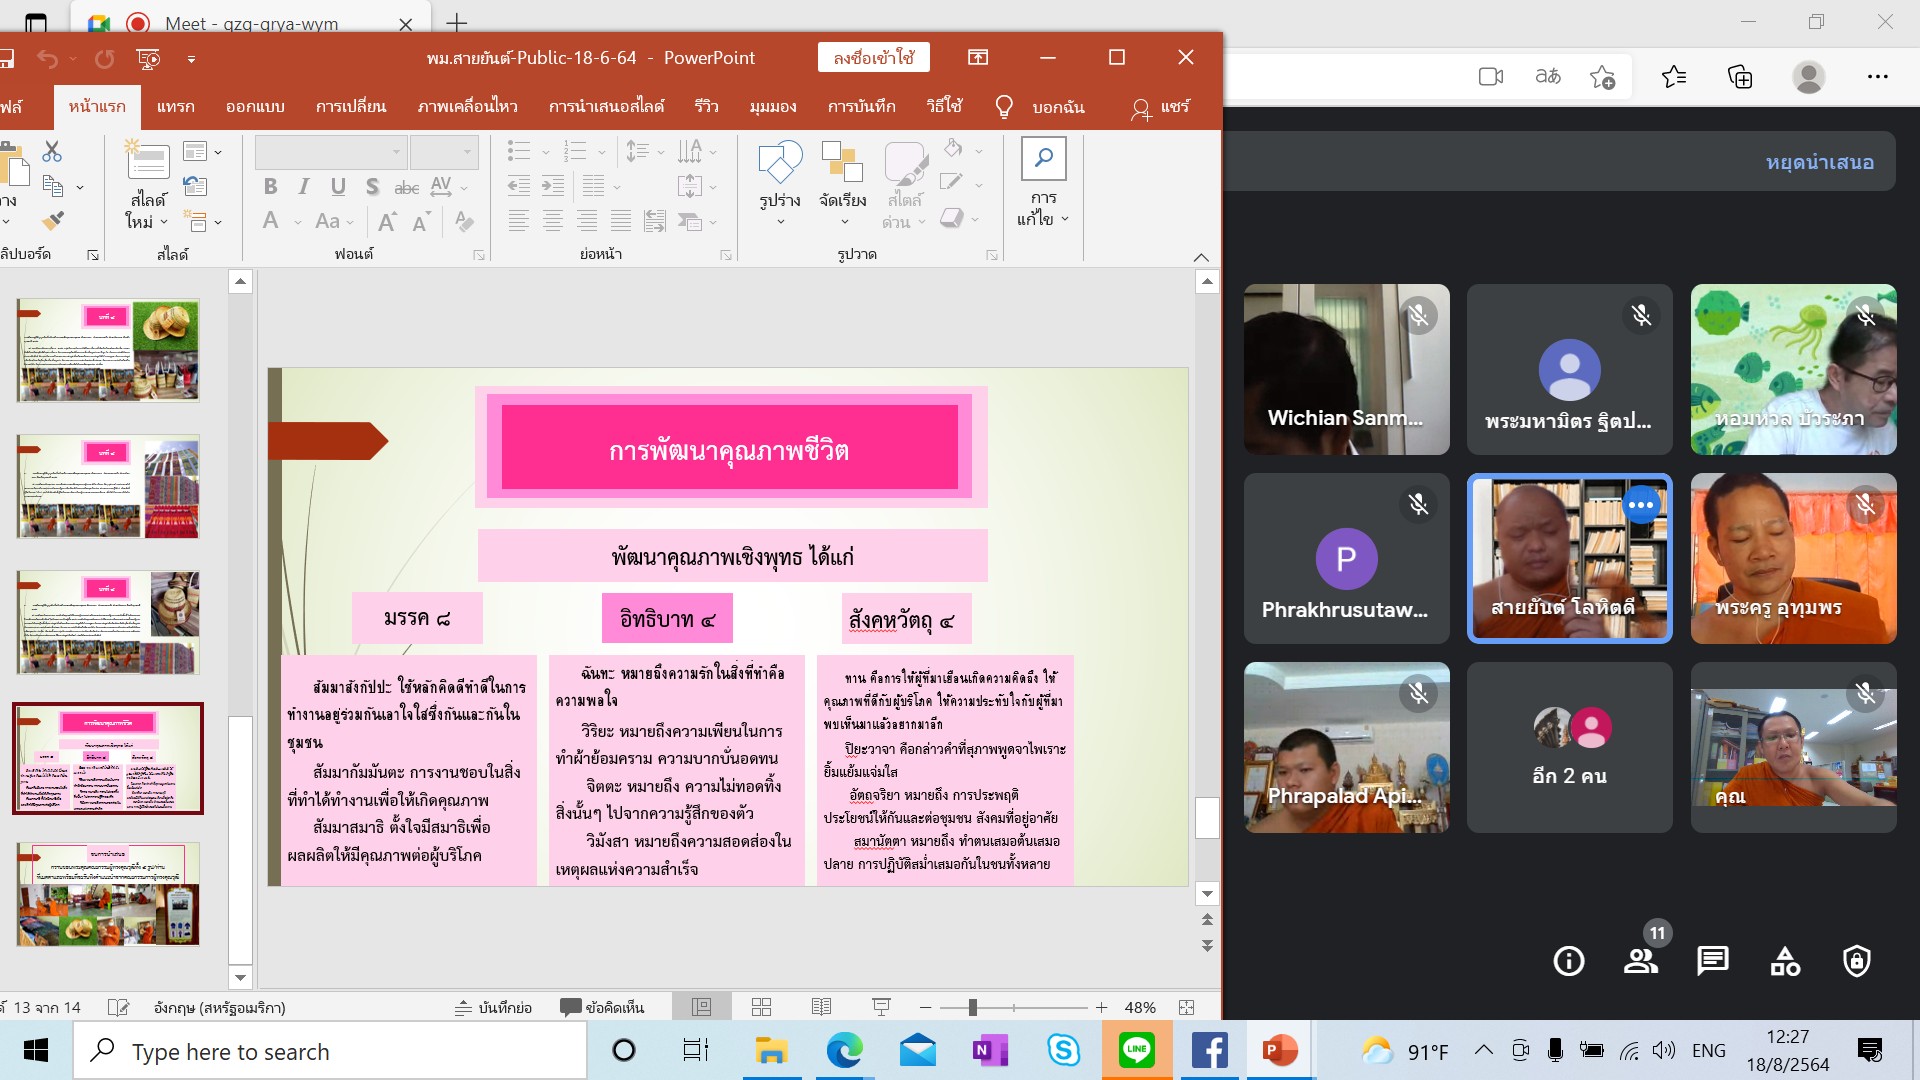Open options on สายยันต์ โลหิตดี video tile
Image resolution: width=1920 pixels, height=1080 pixels.
point(1641,505)
